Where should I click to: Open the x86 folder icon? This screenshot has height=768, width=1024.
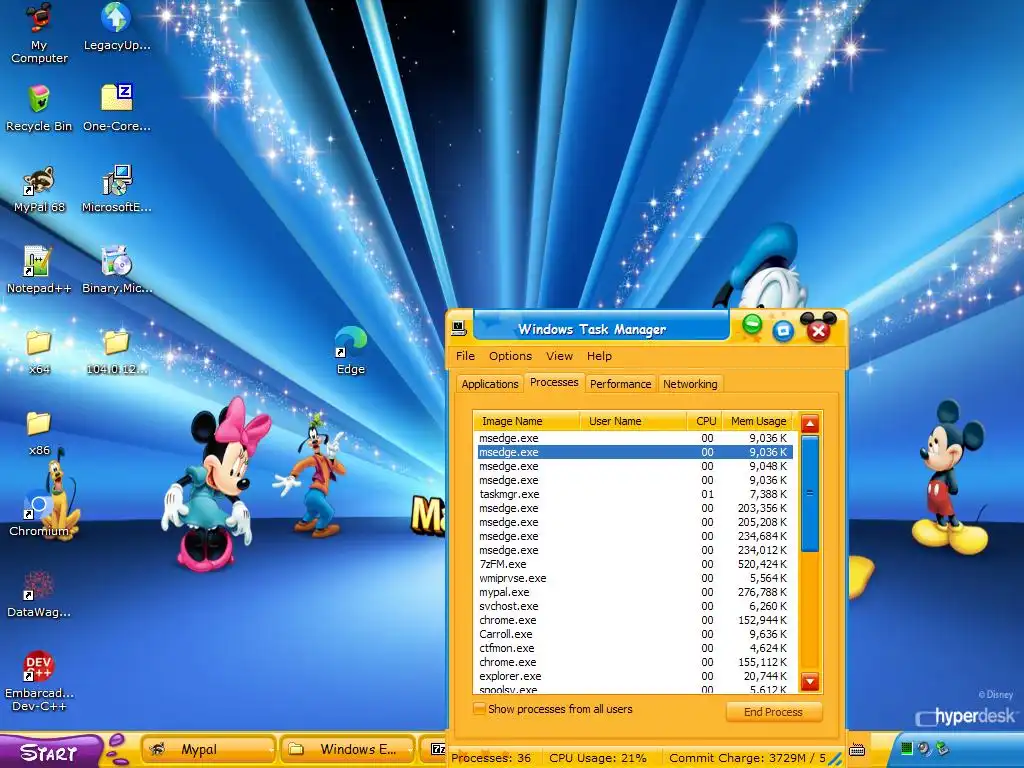[x=39, y=432]
